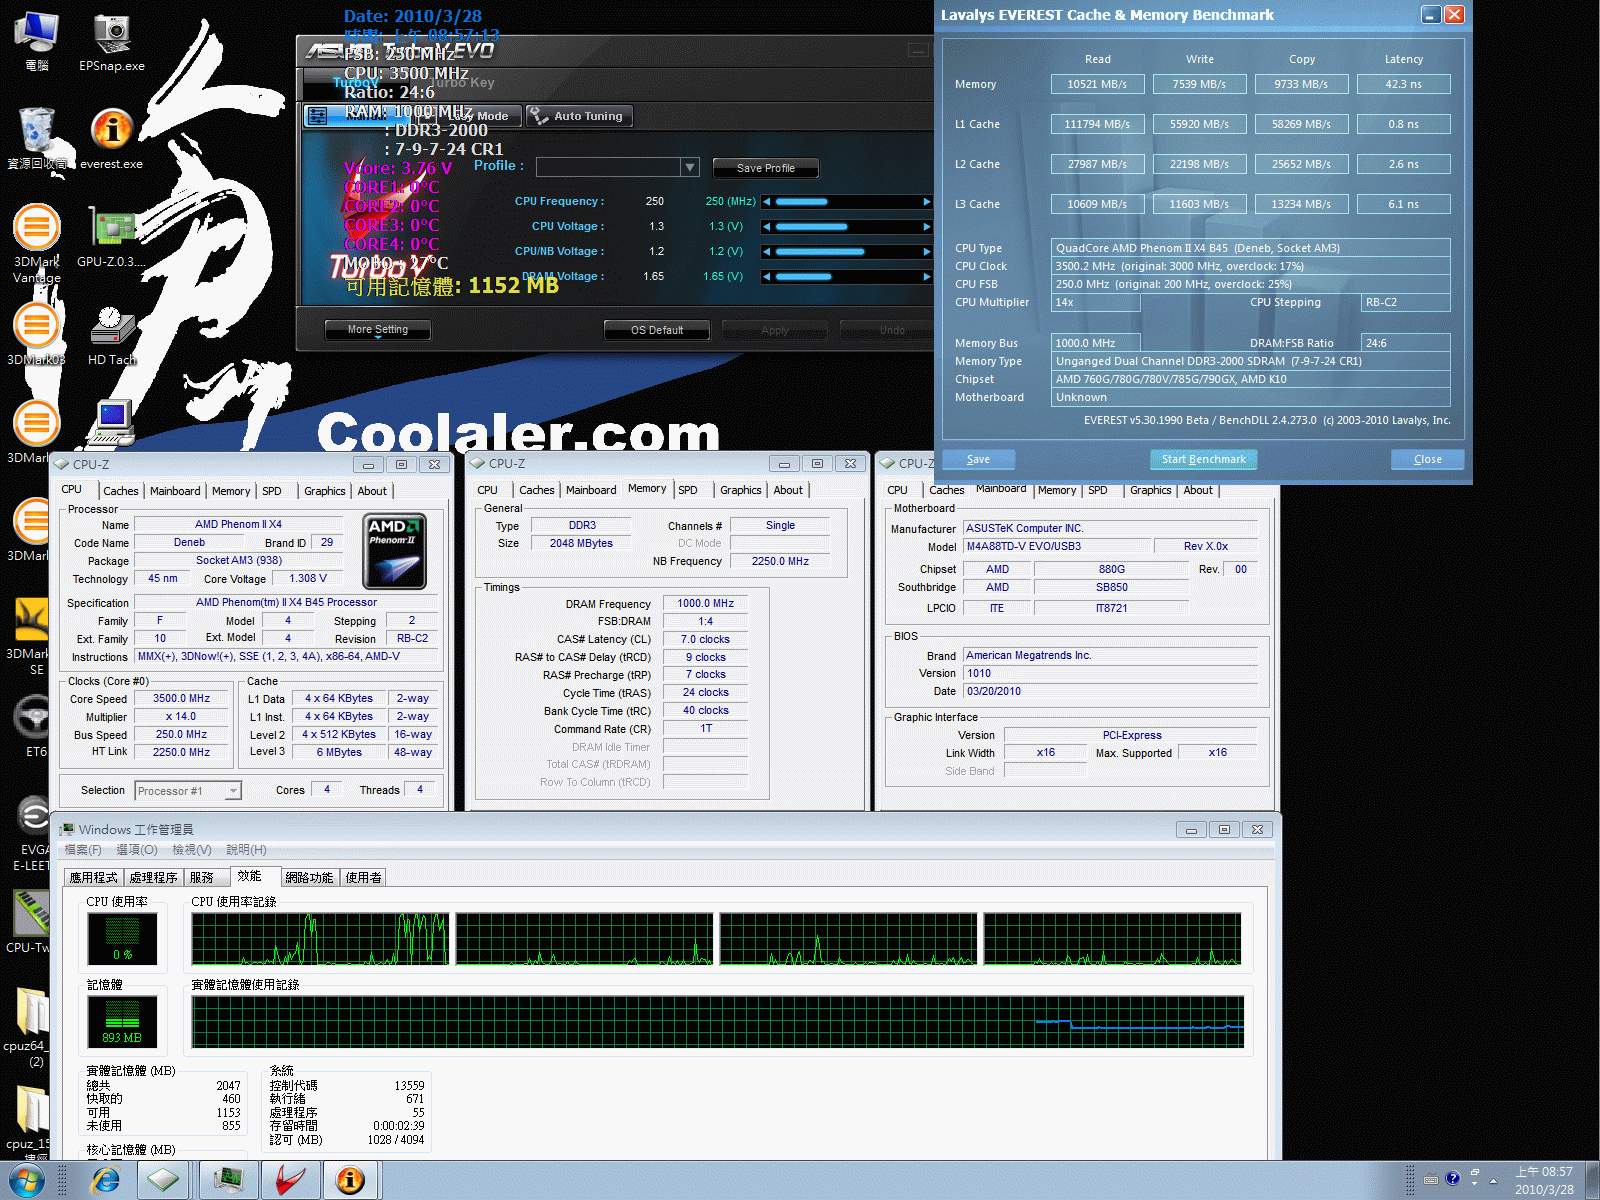Click the left-most mode icon in TurboV toolbar

pos(317,116)
